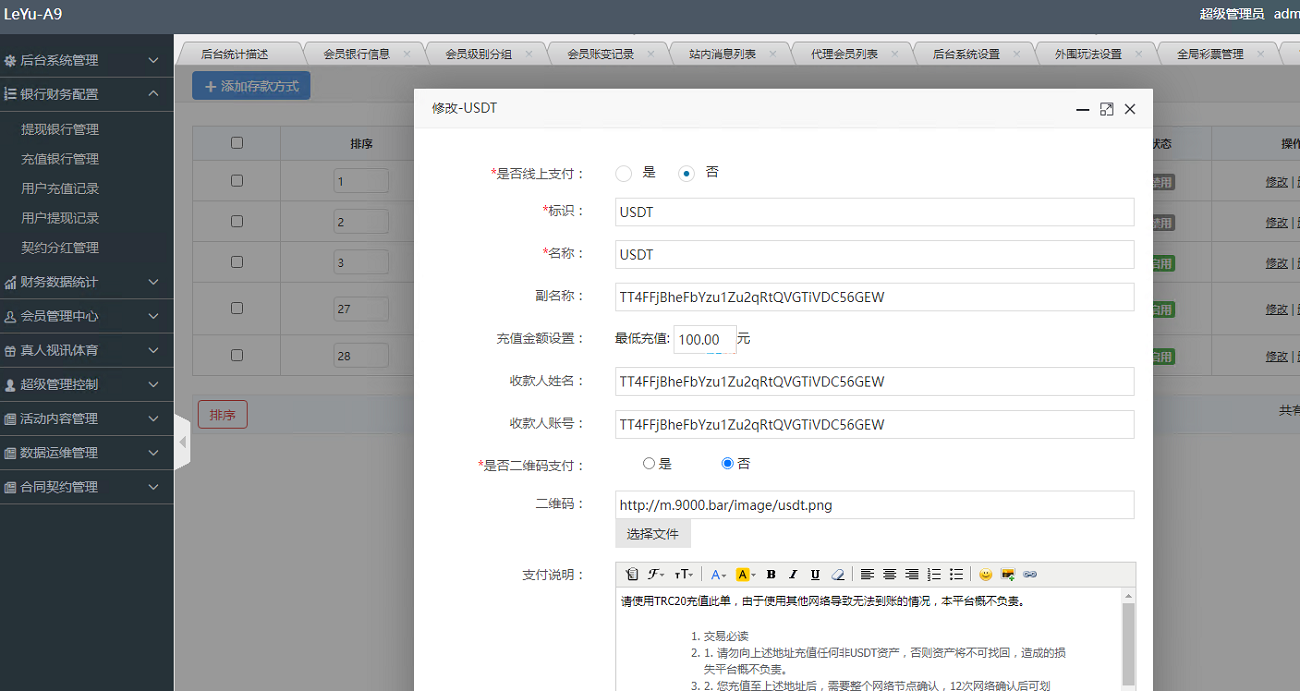Collapse sidebar with the arrow handle
This screenshot has width=1300, height=691.
pos(182,441)
